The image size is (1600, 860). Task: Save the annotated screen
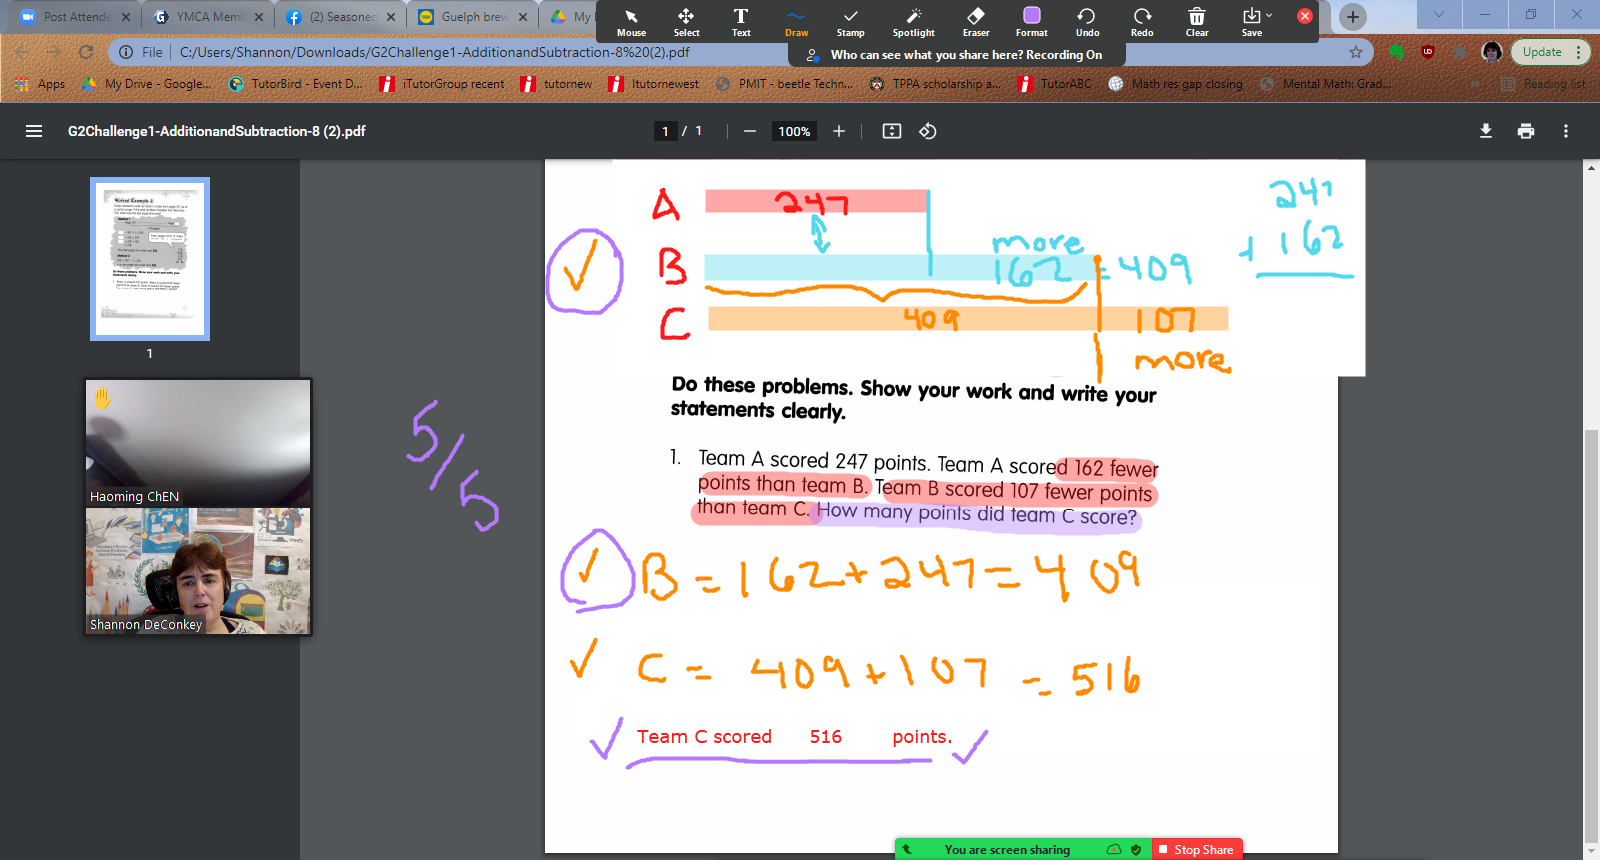coord(1251,22)
